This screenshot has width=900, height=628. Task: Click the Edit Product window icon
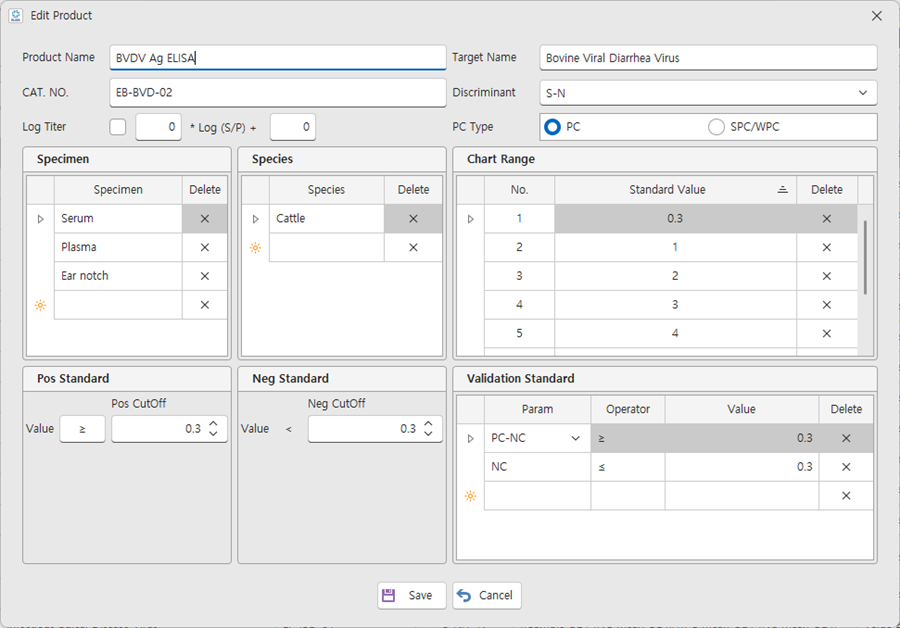pos(16,15)
